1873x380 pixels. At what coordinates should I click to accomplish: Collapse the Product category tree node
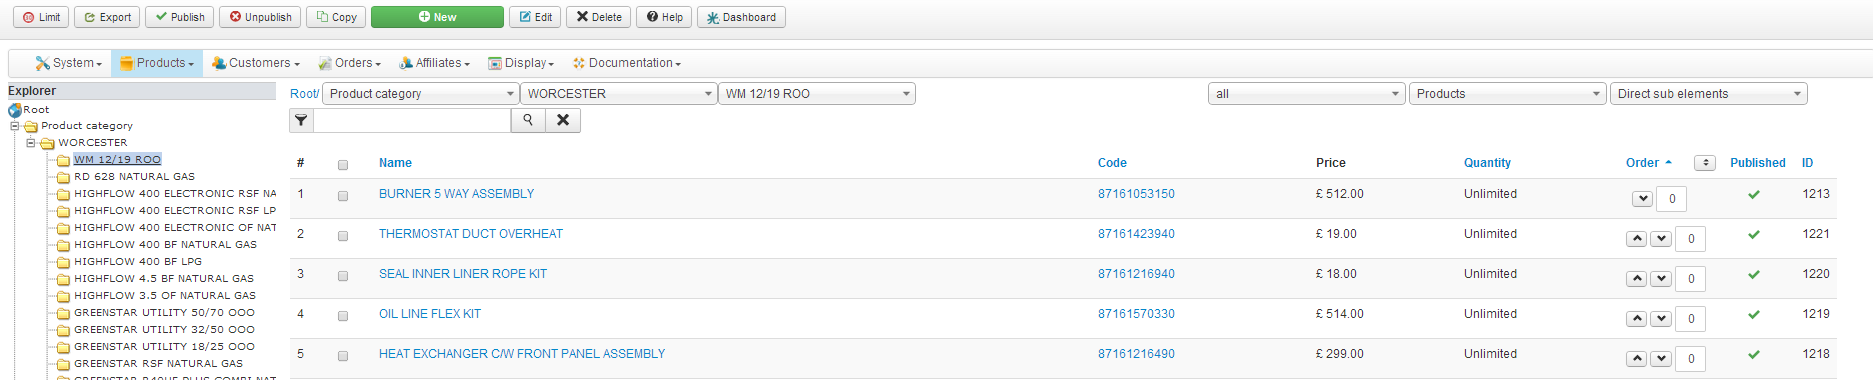(15, 126)
